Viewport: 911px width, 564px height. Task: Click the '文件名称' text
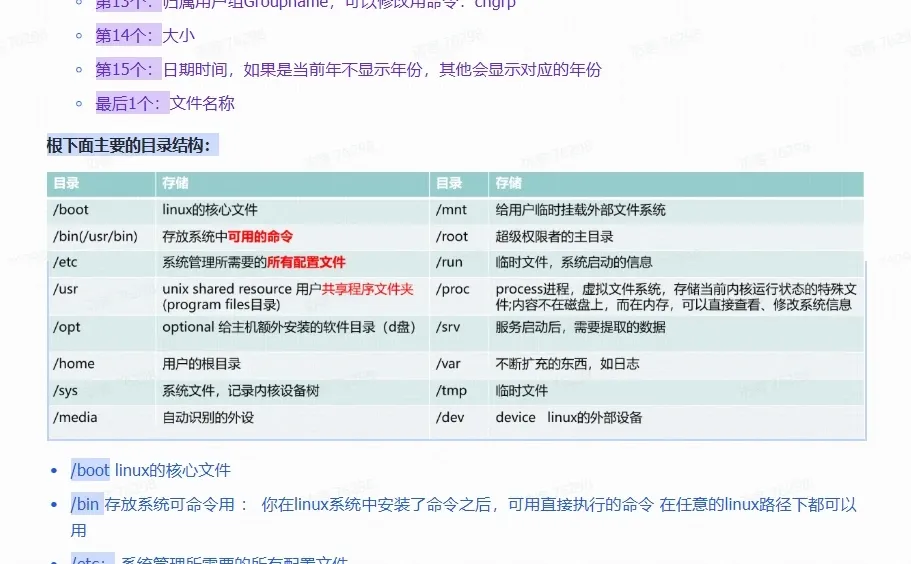pos(202,103)
